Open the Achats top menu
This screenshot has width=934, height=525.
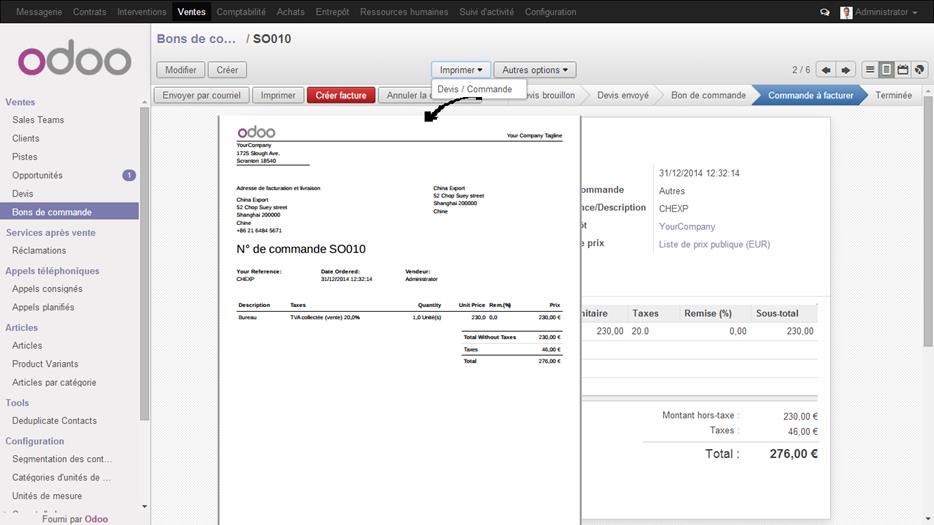290,12
